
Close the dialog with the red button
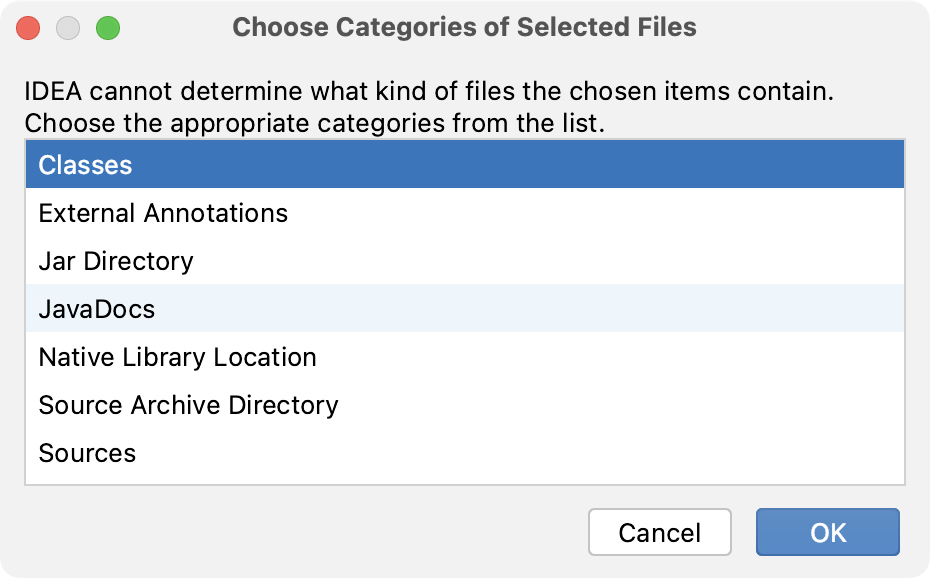(x=28, y=28)
